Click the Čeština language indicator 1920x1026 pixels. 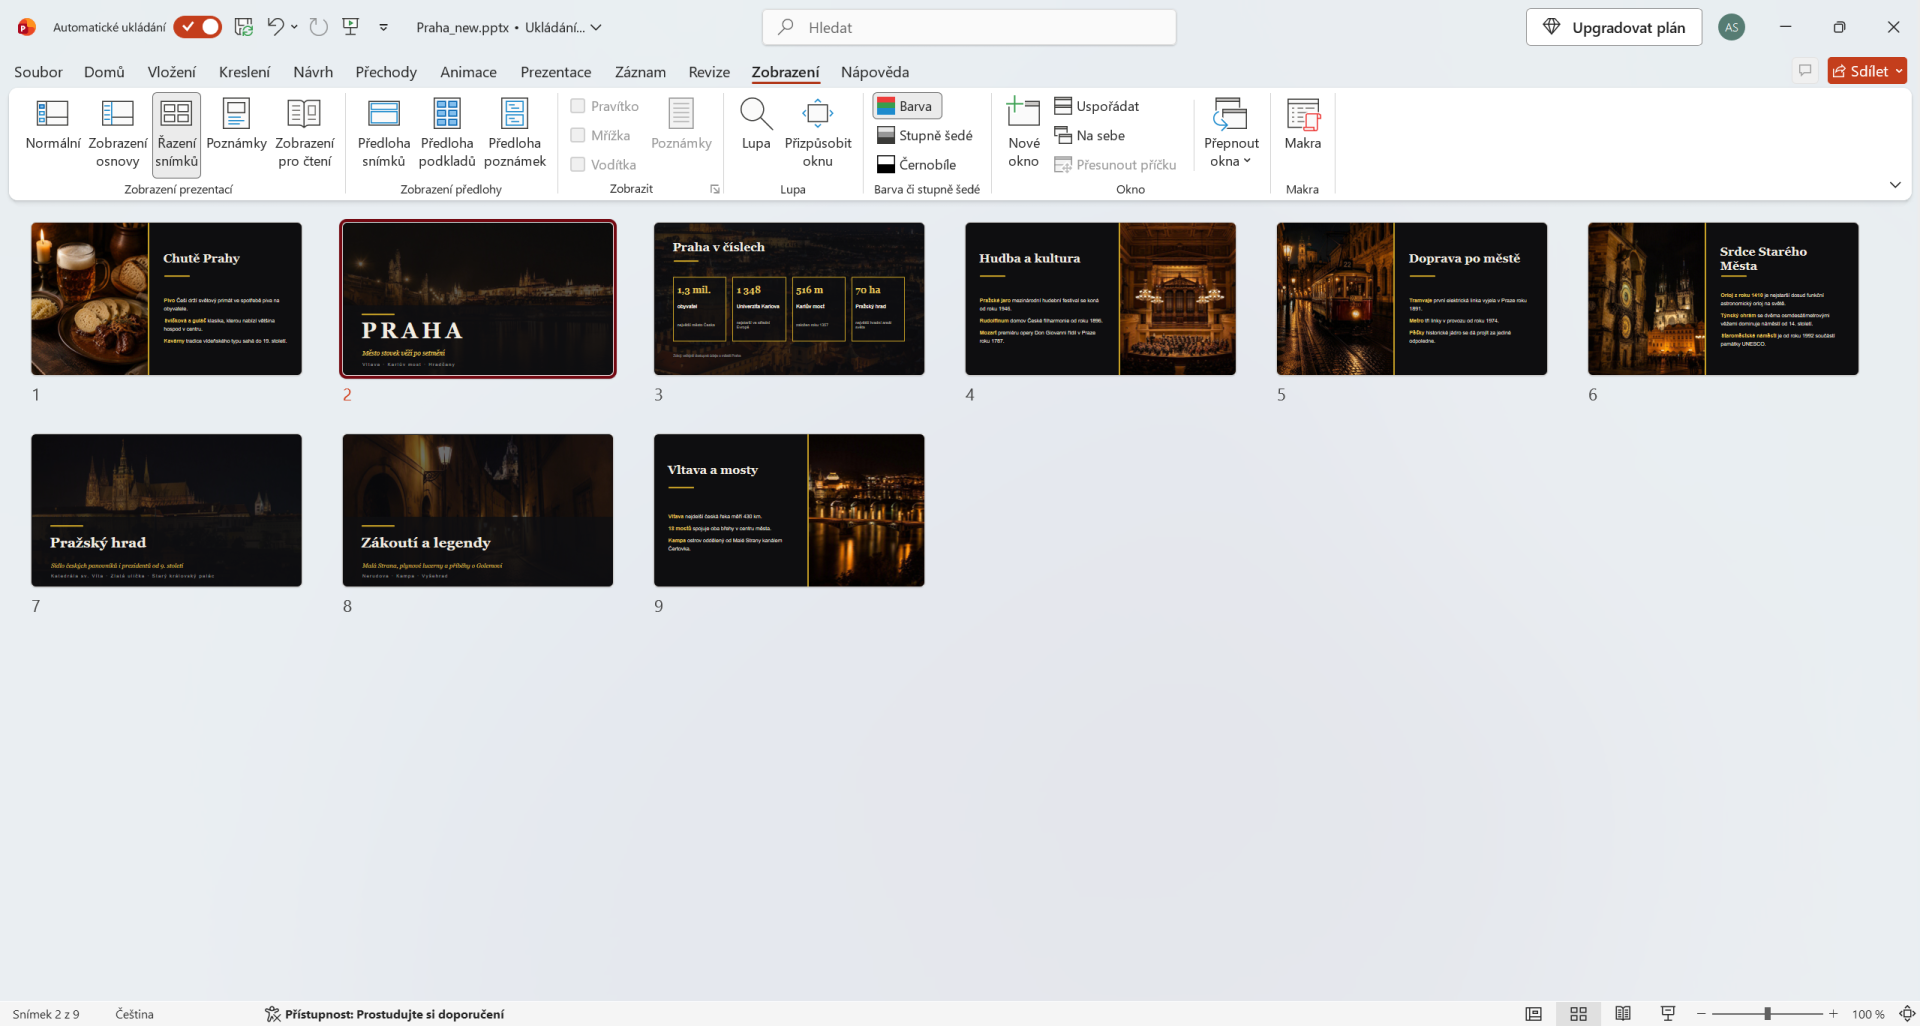tap(134, 1014)
